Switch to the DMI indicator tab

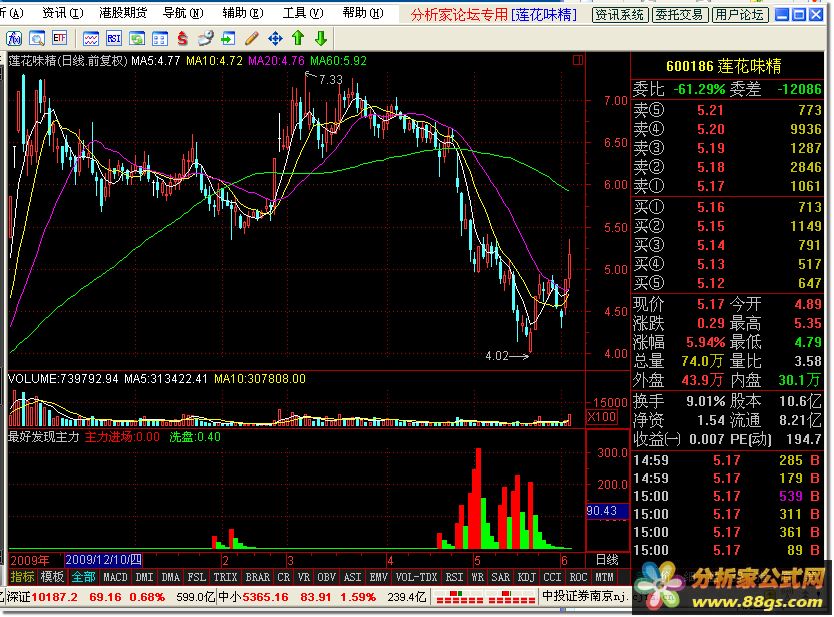[x=145, y=577]
